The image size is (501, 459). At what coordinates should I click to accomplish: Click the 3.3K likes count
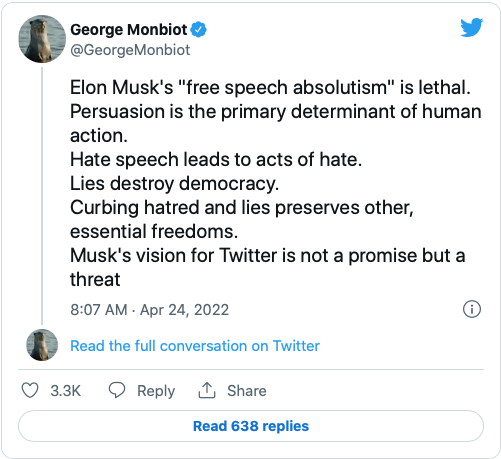coord(66,391)
